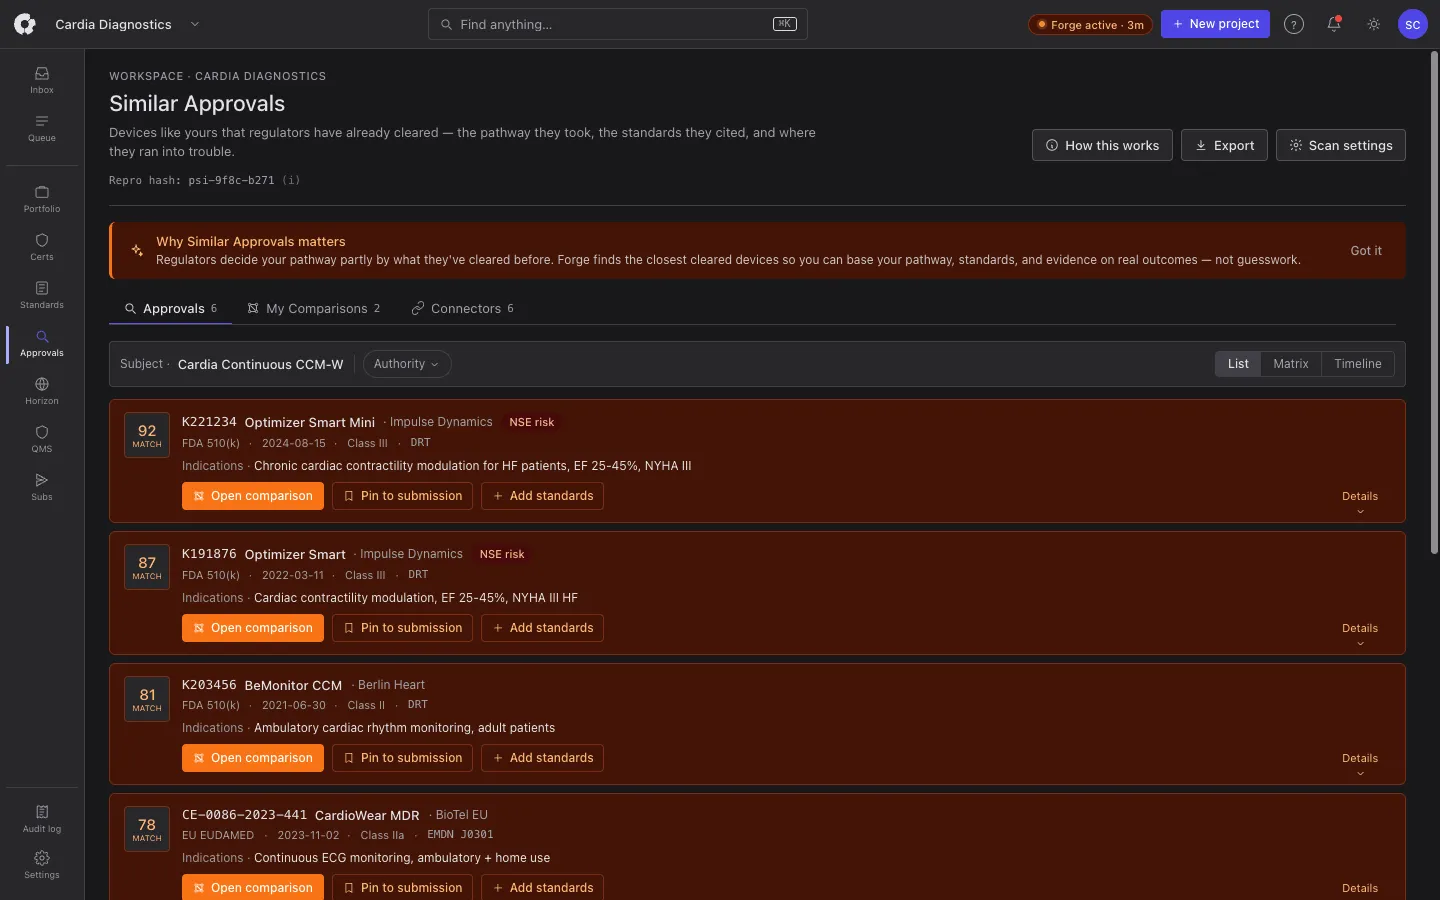Click the 81 match score badge
The width and height of the screenshot is (1440, 900).
tap(147, 699)
